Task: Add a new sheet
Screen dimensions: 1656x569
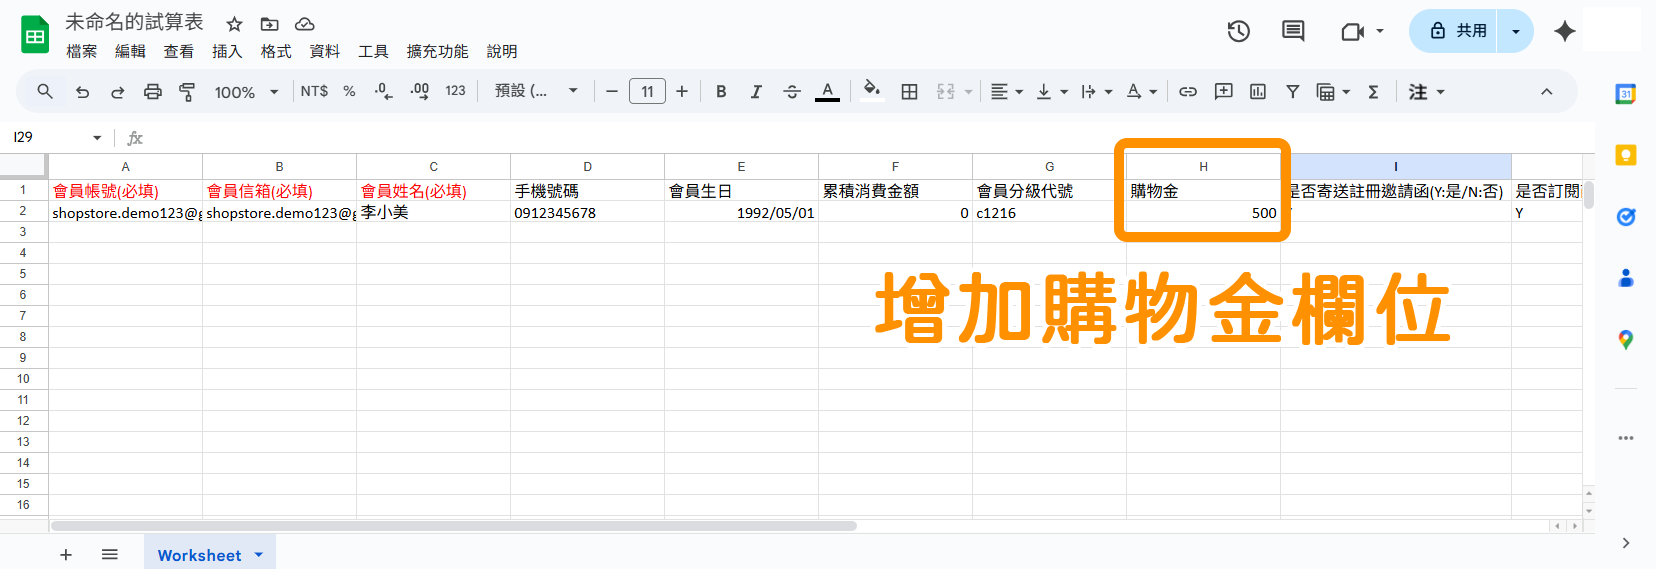Action: pos(66,555)
